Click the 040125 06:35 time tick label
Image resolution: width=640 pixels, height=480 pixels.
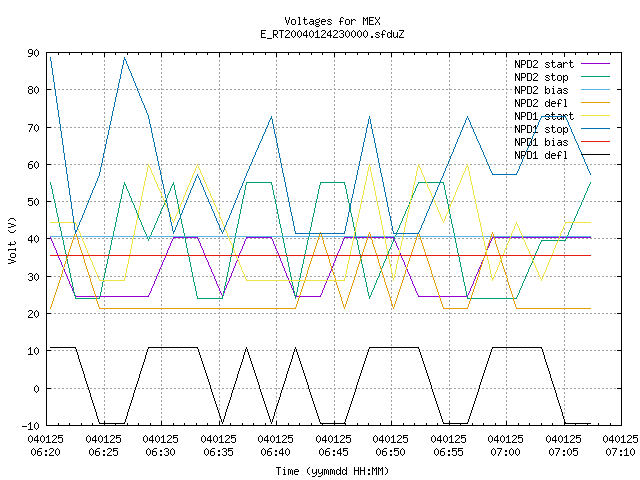tap(218, 446)
